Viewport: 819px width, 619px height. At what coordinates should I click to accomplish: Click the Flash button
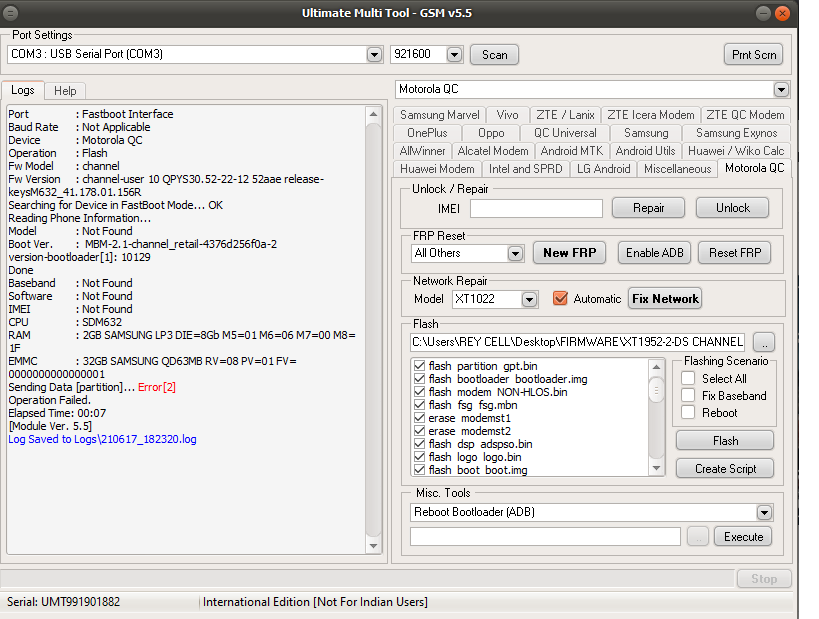725,441
